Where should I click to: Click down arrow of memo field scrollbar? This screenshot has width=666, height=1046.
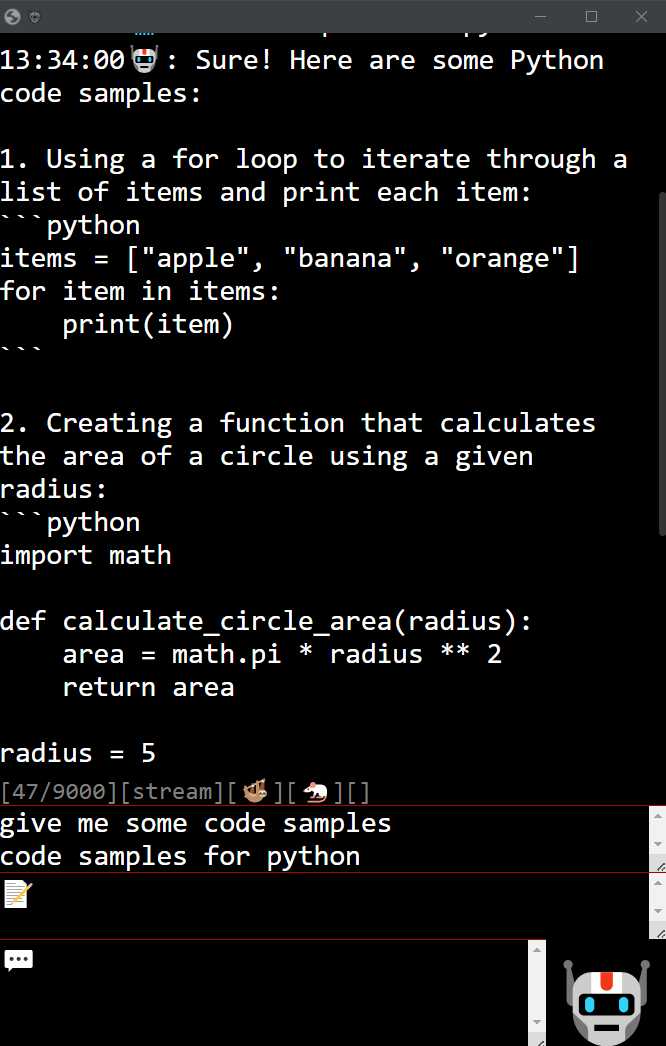coord(657,911)
